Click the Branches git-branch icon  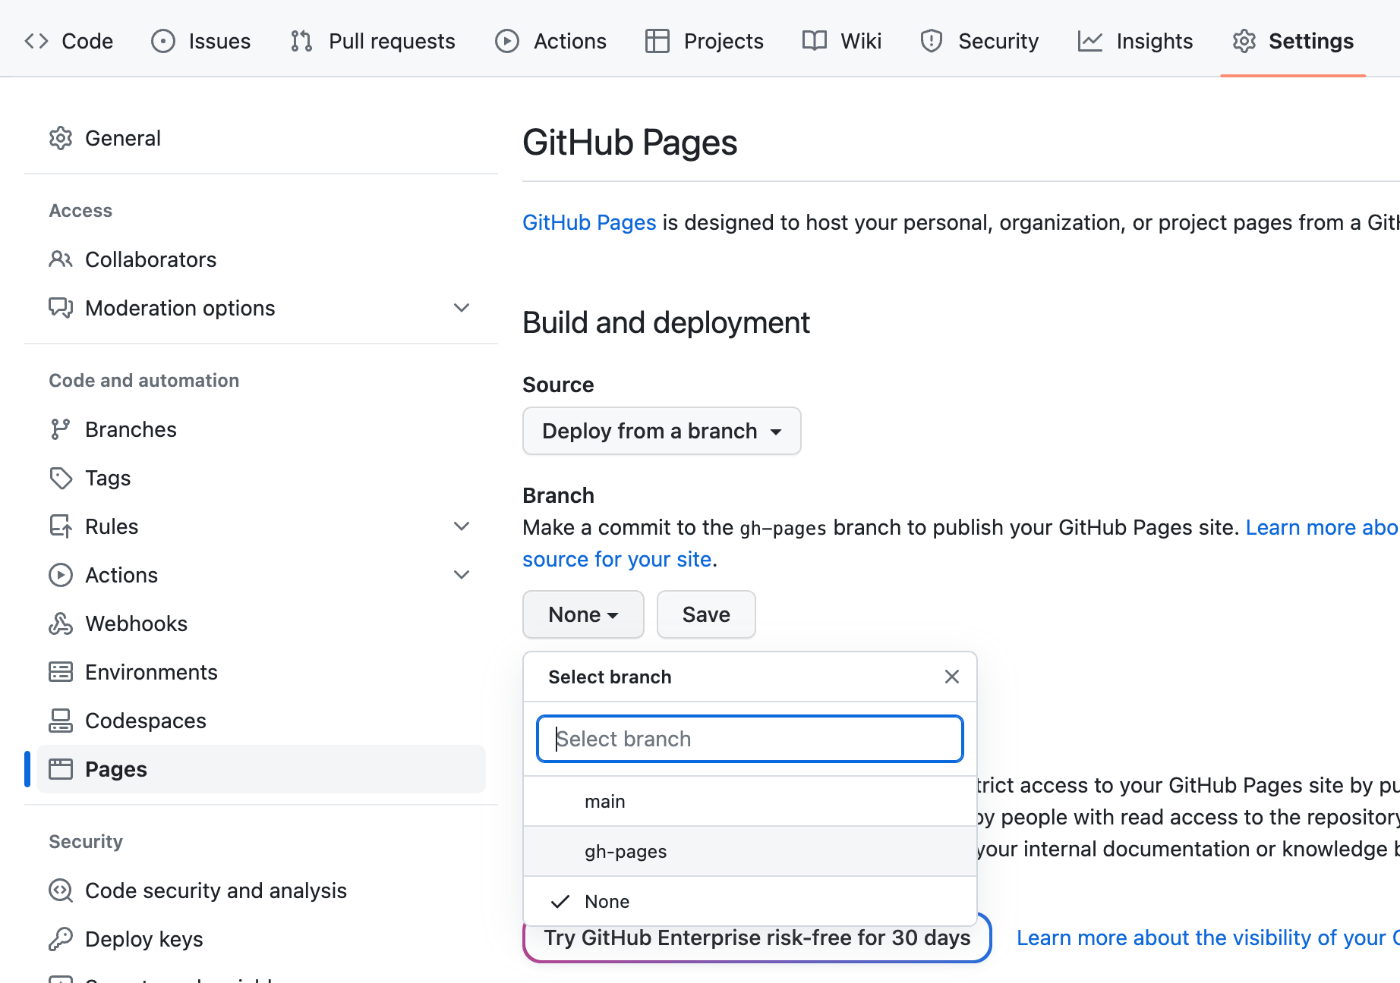[x=61, y=429]
